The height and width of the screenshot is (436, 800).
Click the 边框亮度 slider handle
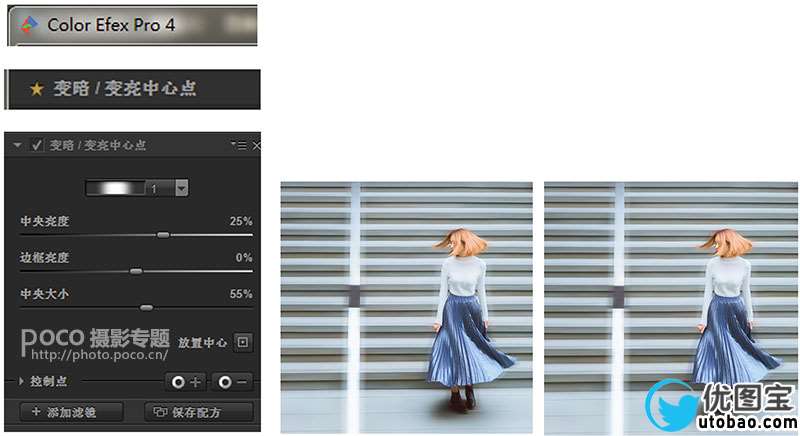136,271
